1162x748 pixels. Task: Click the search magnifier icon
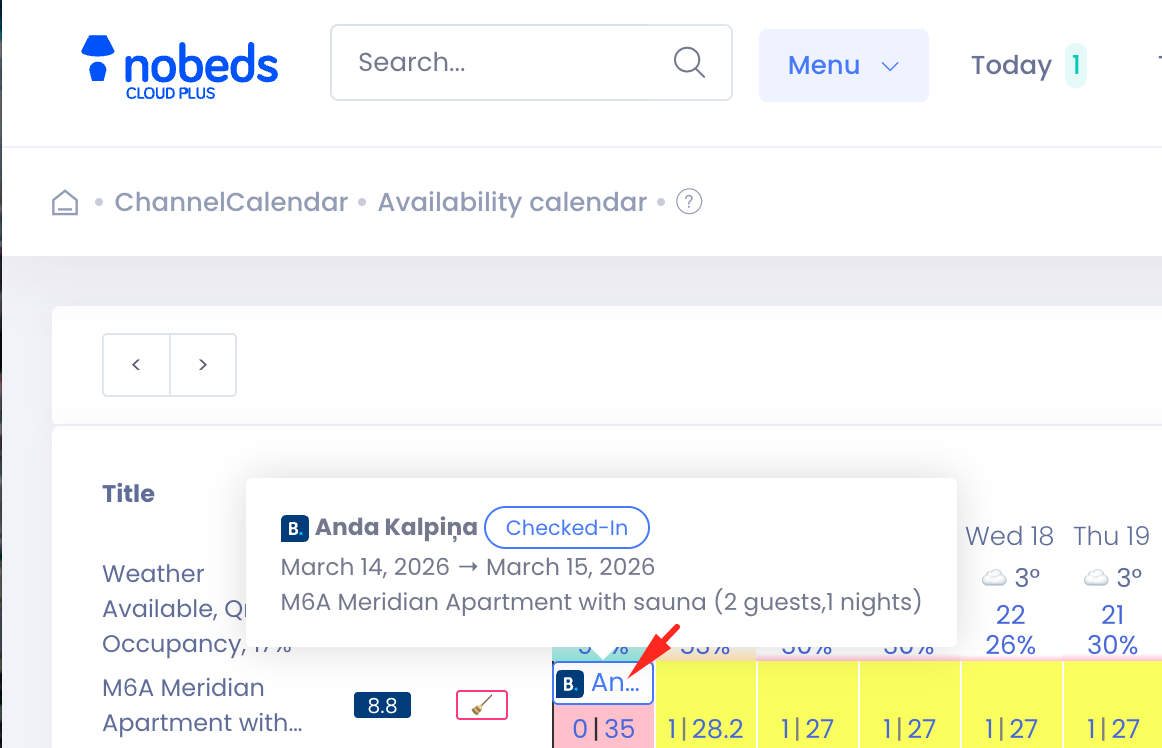point(689,62)
